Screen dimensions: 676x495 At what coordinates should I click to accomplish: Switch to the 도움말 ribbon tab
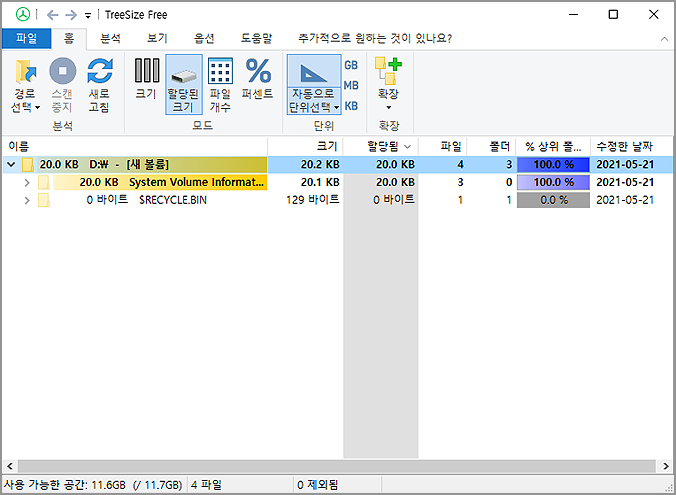[x=256, y=38]
